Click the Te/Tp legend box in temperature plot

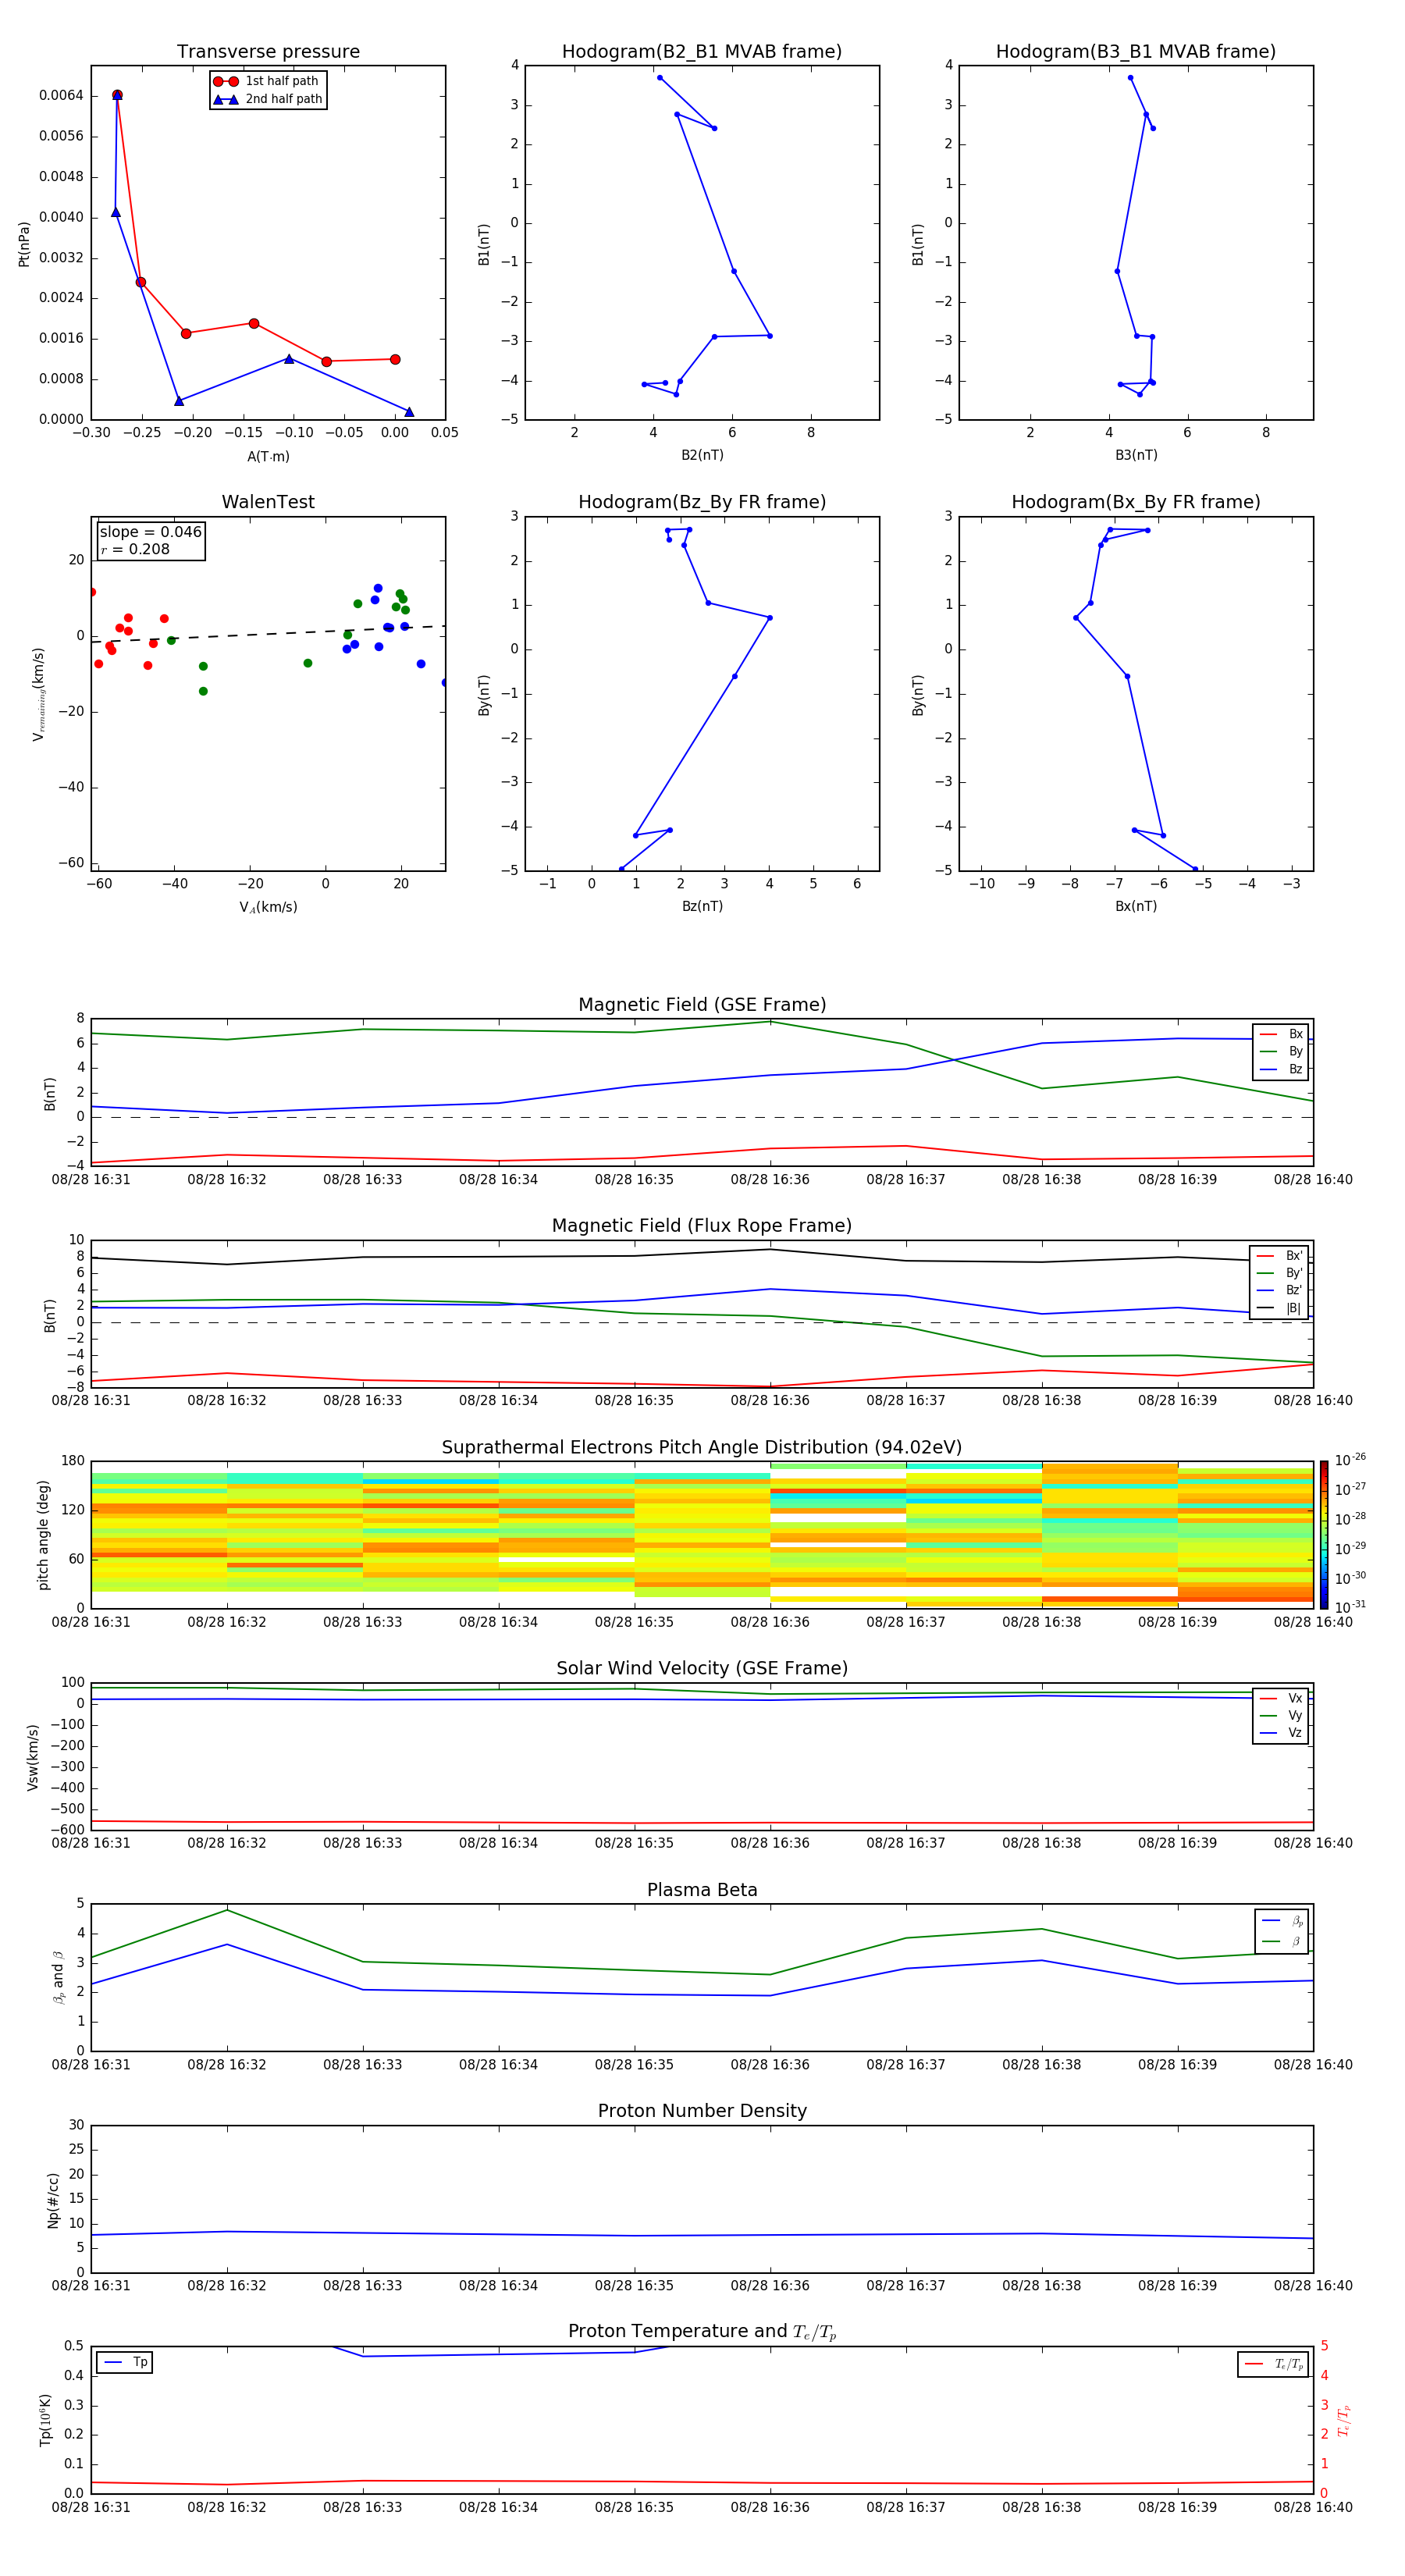1273,2364
